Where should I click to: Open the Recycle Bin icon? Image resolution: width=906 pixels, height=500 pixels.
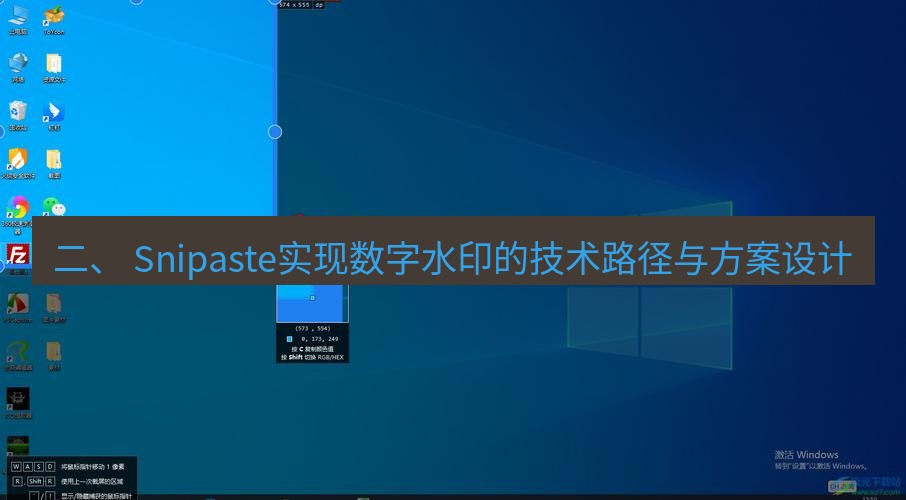tap(18, 116)
